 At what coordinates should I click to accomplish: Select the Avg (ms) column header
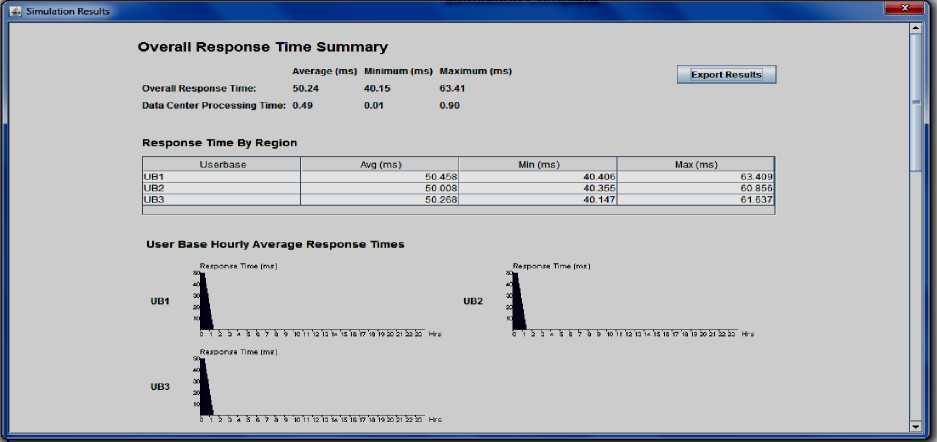(379, 164)
